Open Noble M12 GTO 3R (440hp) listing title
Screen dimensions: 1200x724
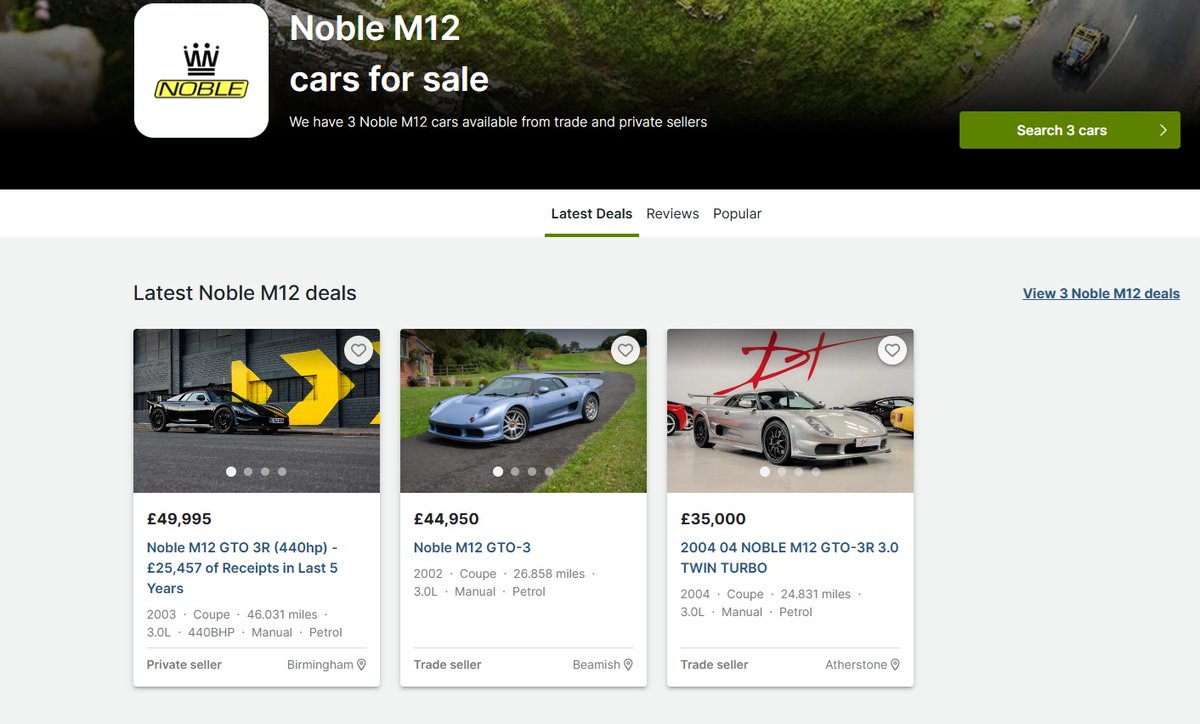click(243, 568)
